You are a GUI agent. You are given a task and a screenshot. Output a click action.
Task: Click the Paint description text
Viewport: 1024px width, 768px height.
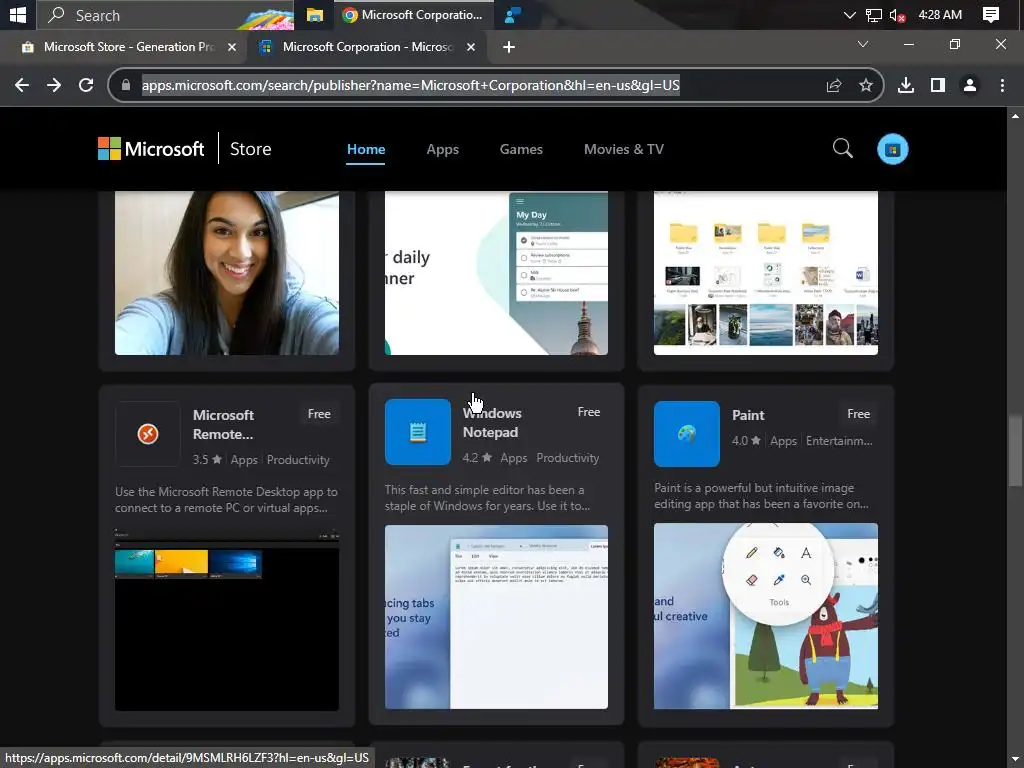pyautogui.click(x=761, y=496)
